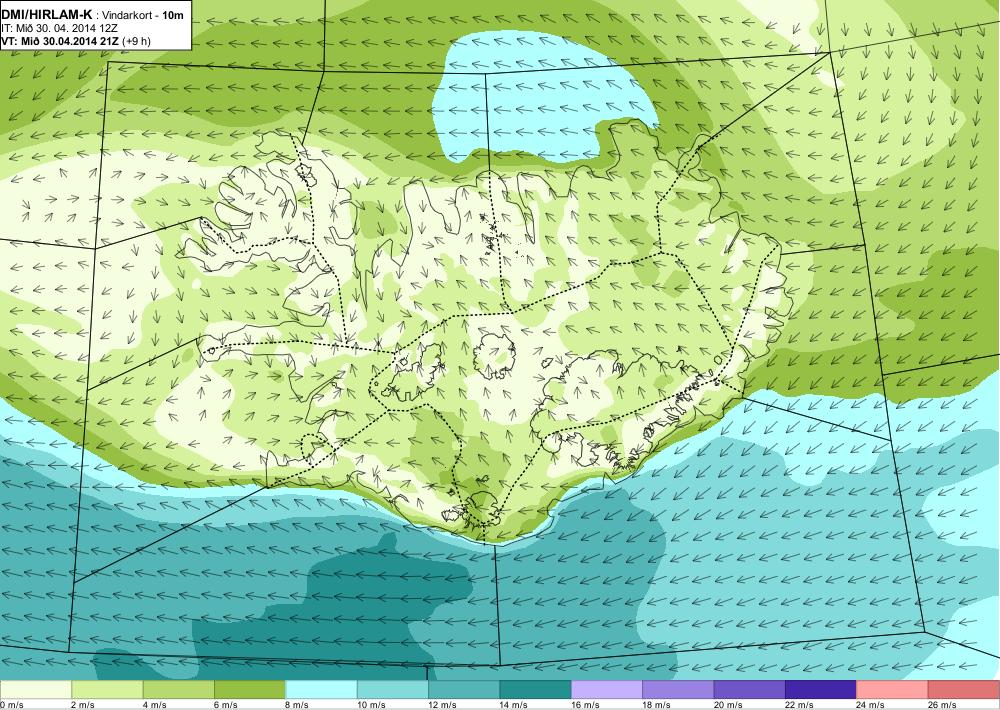1000x710 pixels.
Task: Click the legend swatch between 2 and 4 m/s
Action: pos(107,690)
